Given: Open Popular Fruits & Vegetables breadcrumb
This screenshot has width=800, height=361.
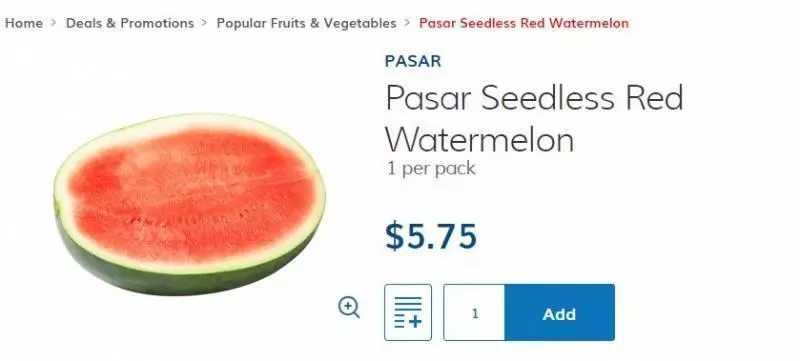Looking at the screenshot, I should [x=306, y=23].
